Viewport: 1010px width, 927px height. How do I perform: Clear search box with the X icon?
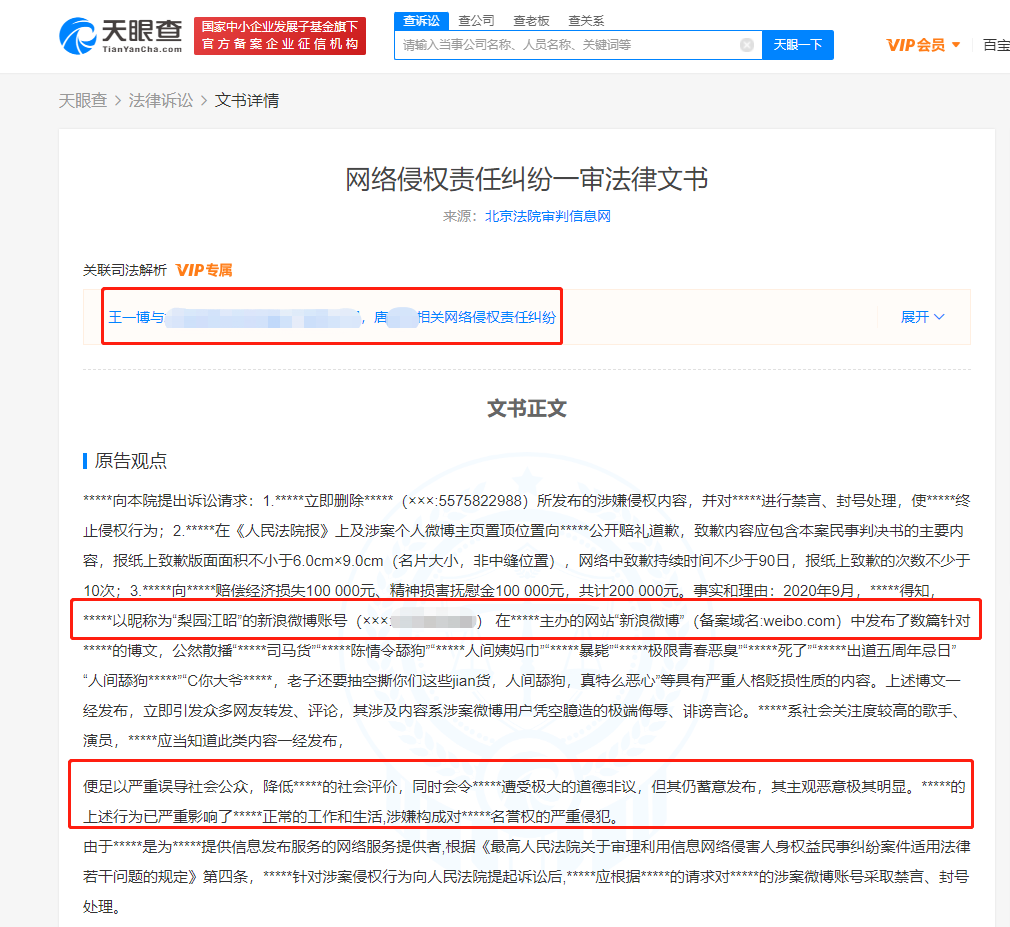click(x=747, y=44)
